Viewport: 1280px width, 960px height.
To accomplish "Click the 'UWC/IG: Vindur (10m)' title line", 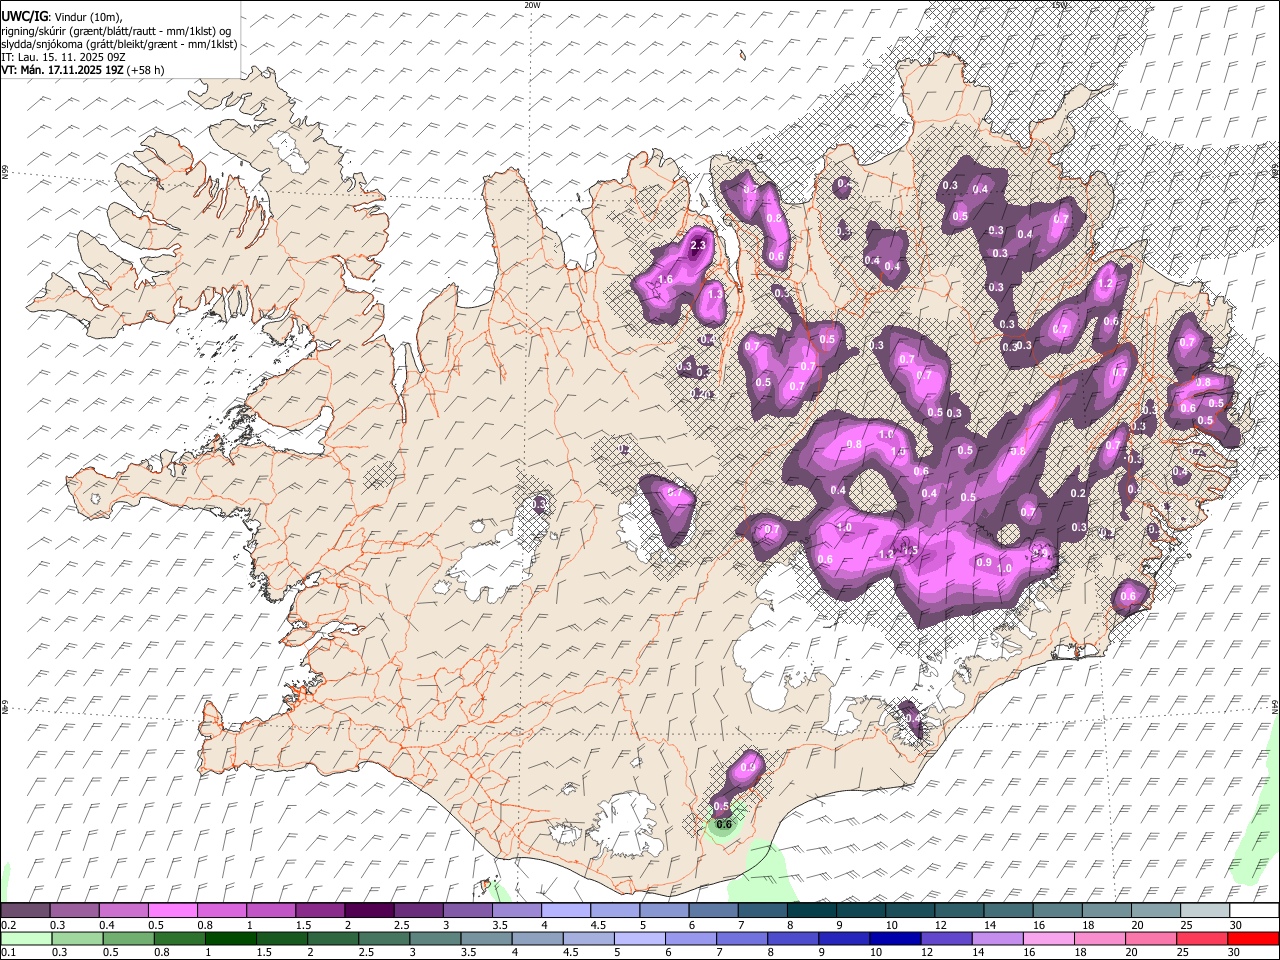I will 63,16.
